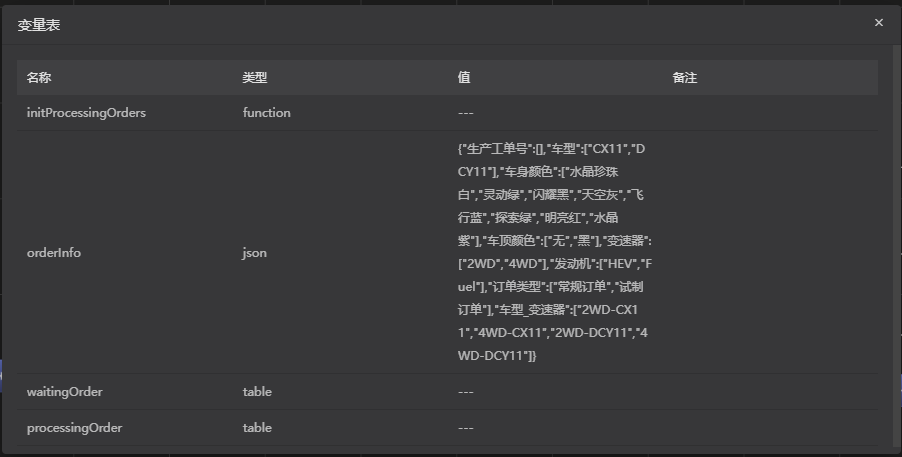Click the json type cell
This screenshot has height=457, width=902.
254,253
